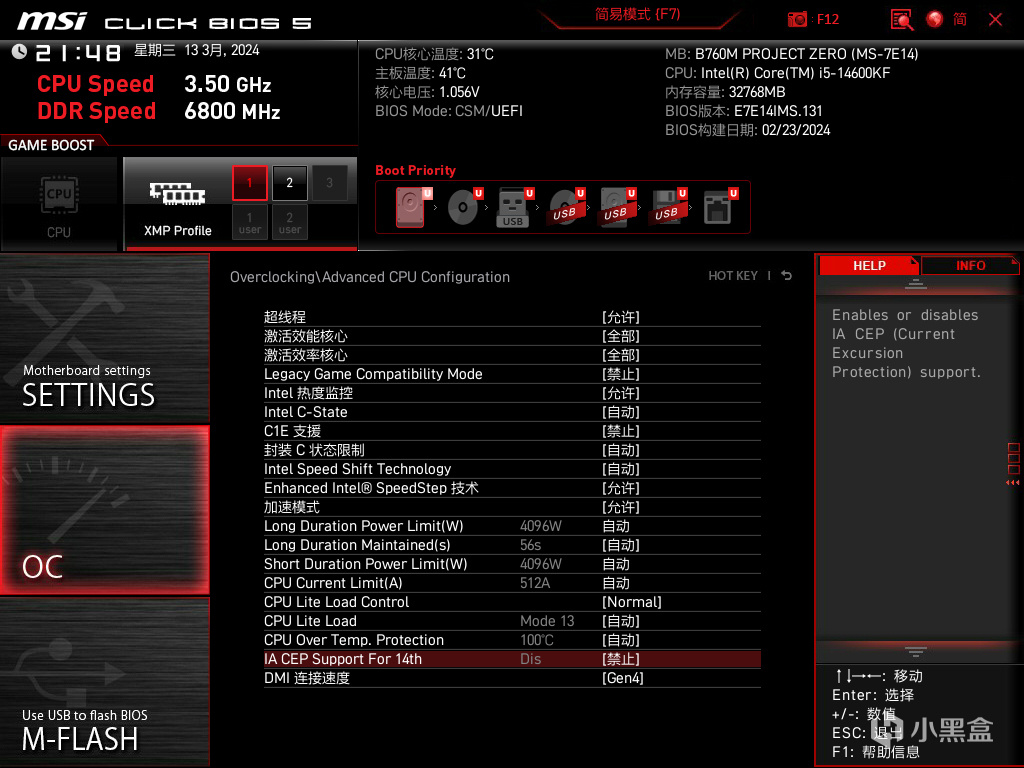This screenshot has height=768, width=1024.
Task: Select XMP user profile 2
Action: (289, 222)
